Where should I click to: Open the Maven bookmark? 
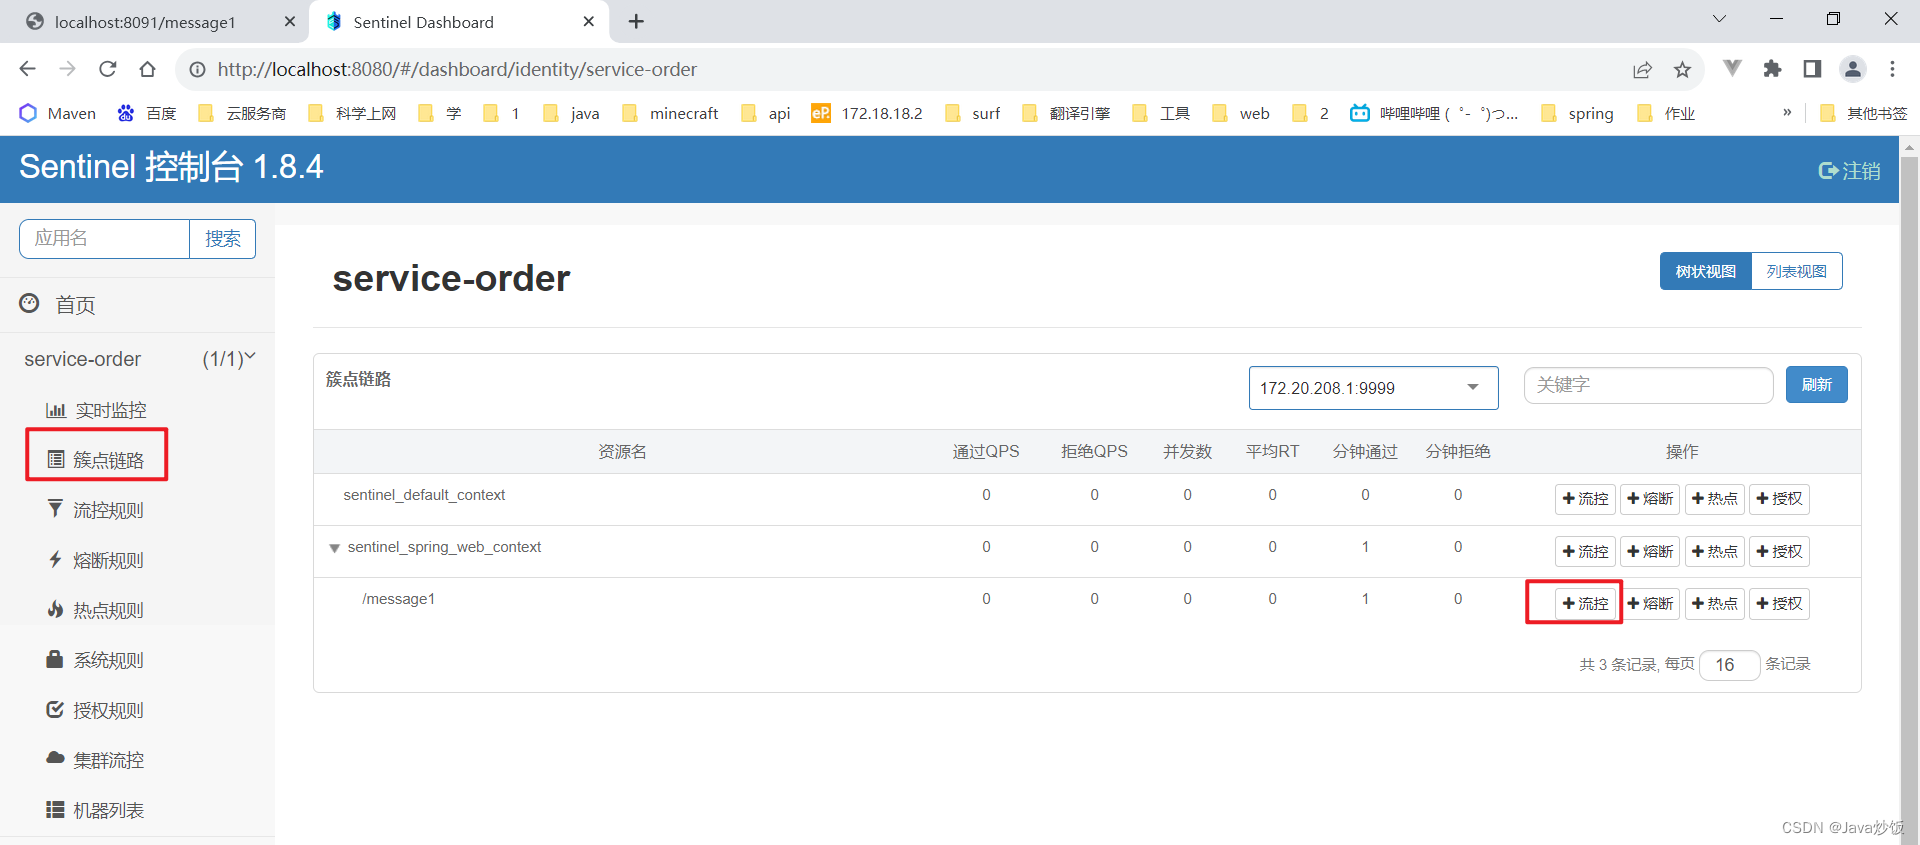pos(58,113)
